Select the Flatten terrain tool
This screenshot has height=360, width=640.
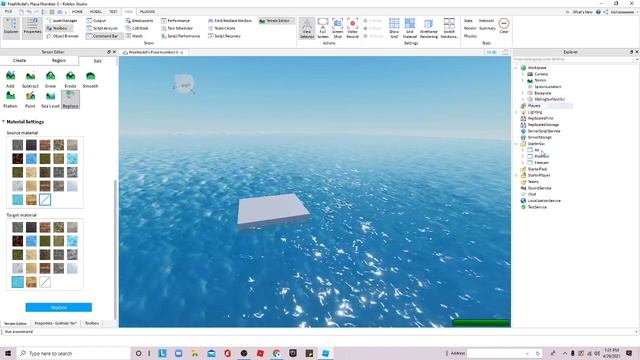(x=10, y=99)
